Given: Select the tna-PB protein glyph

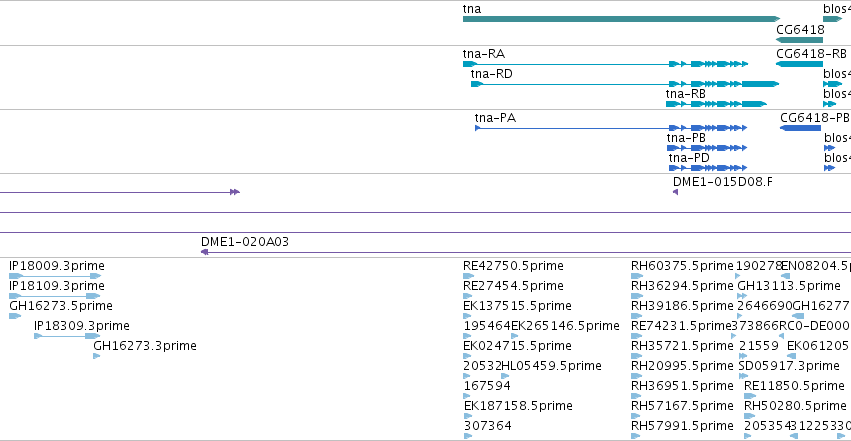Looking at the screenshot, I should [x=707, y=148].
